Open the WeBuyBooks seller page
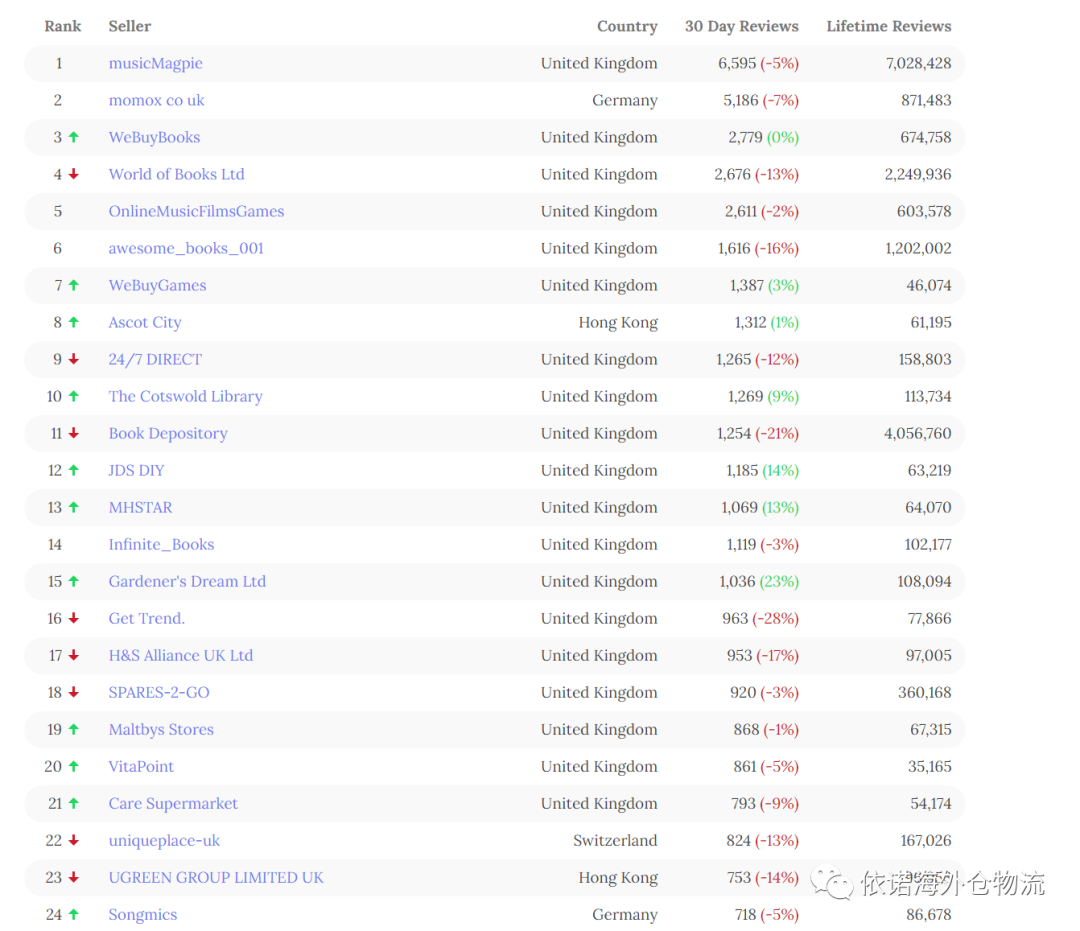 (x=154, y=138)
